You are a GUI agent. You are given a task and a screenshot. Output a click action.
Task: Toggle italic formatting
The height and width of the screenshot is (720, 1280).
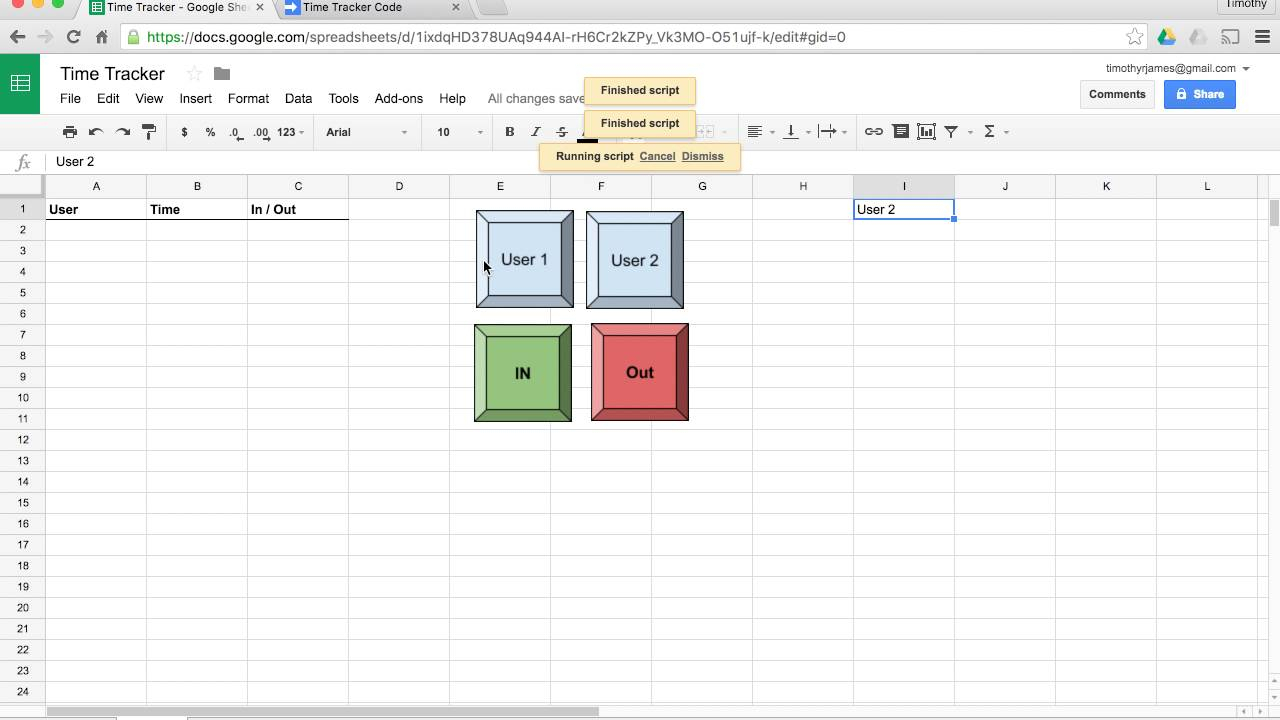pyautogui.click(x=536, y=131)
